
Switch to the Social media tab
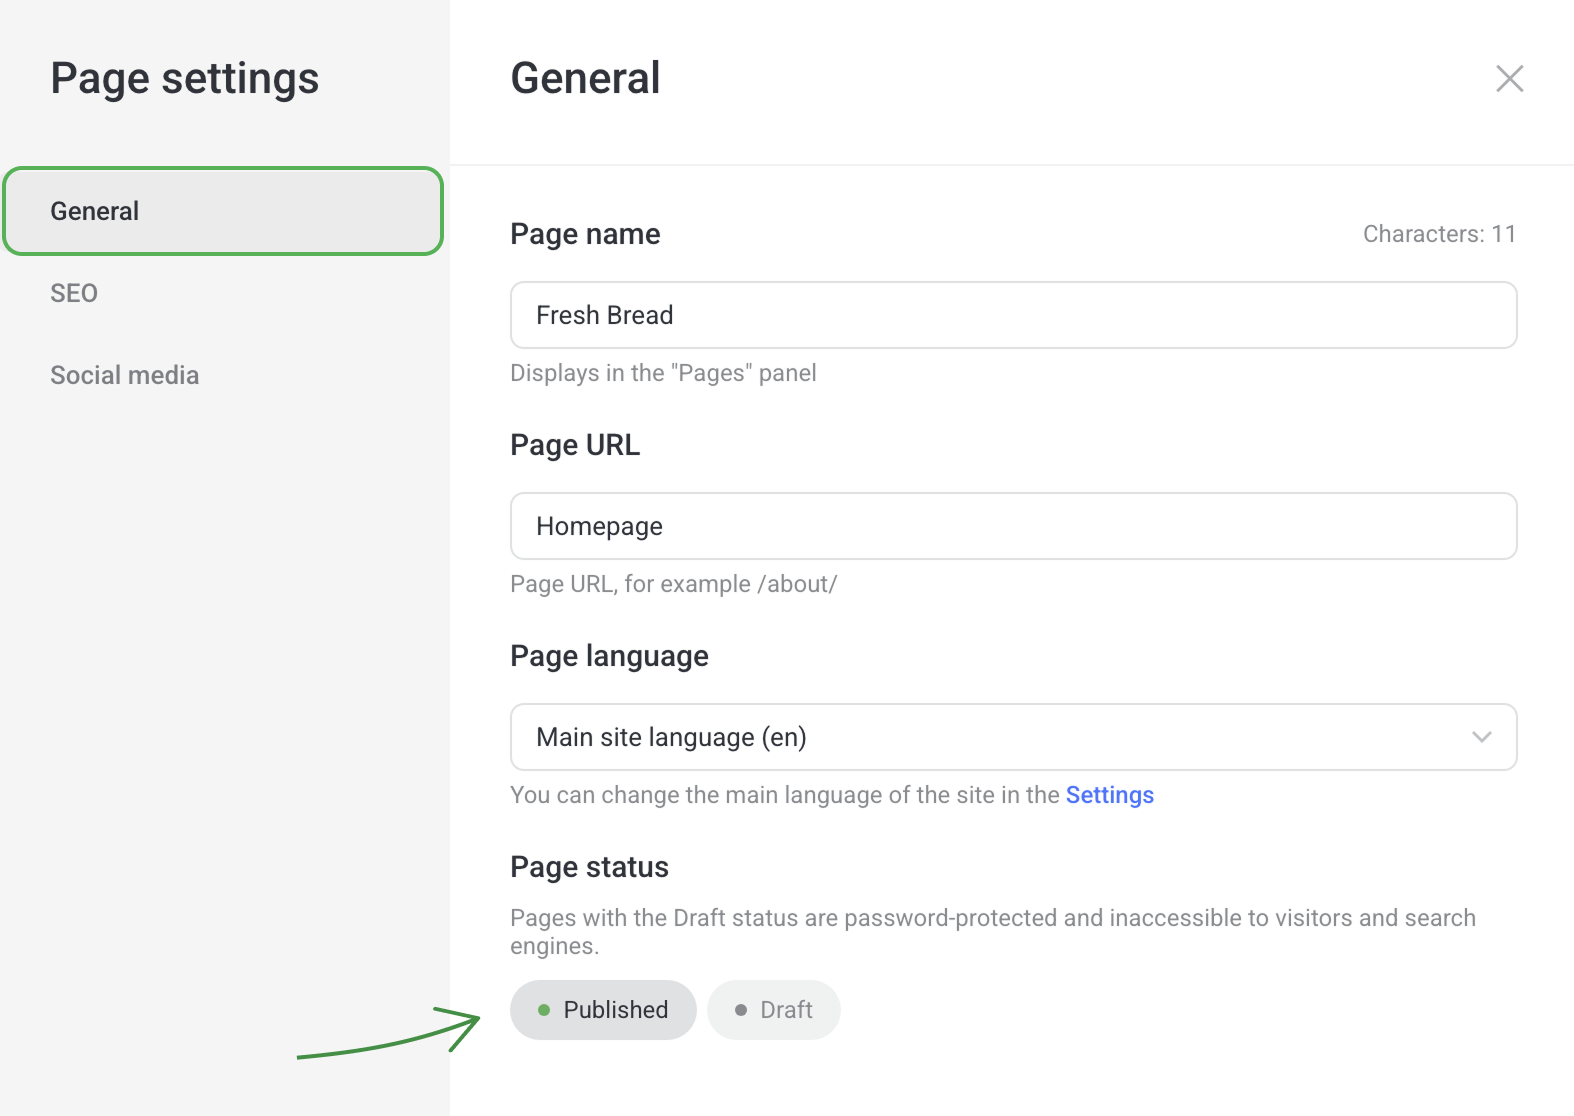pyautogui.click(x=125, y=375)
